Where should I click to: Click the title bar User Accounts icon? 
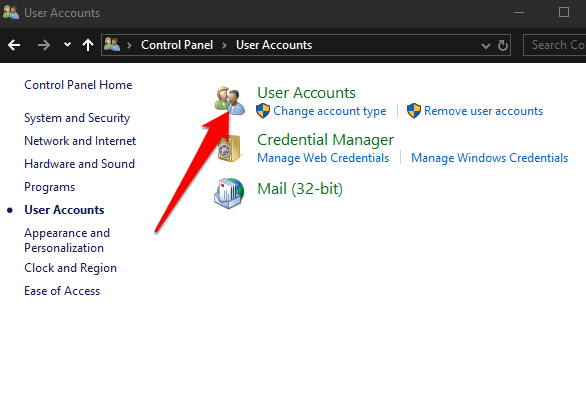pos(11,12)
